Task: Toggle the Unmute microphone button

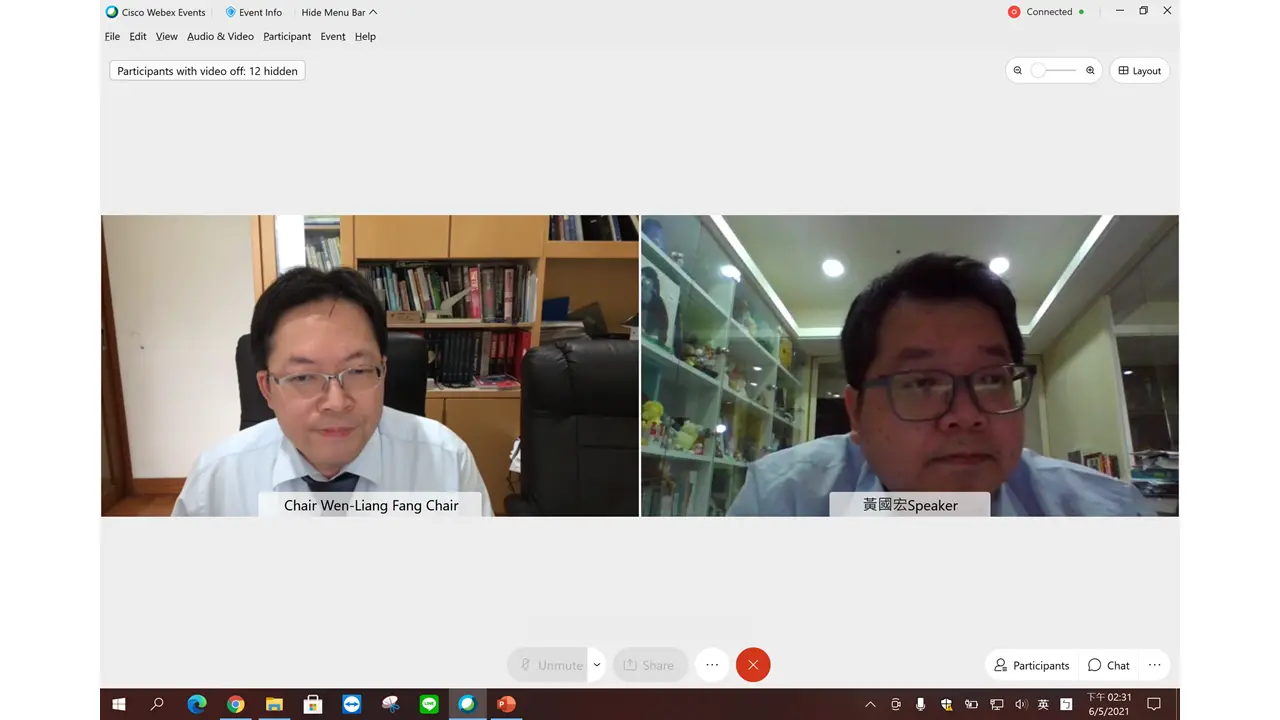Action: 549,665
